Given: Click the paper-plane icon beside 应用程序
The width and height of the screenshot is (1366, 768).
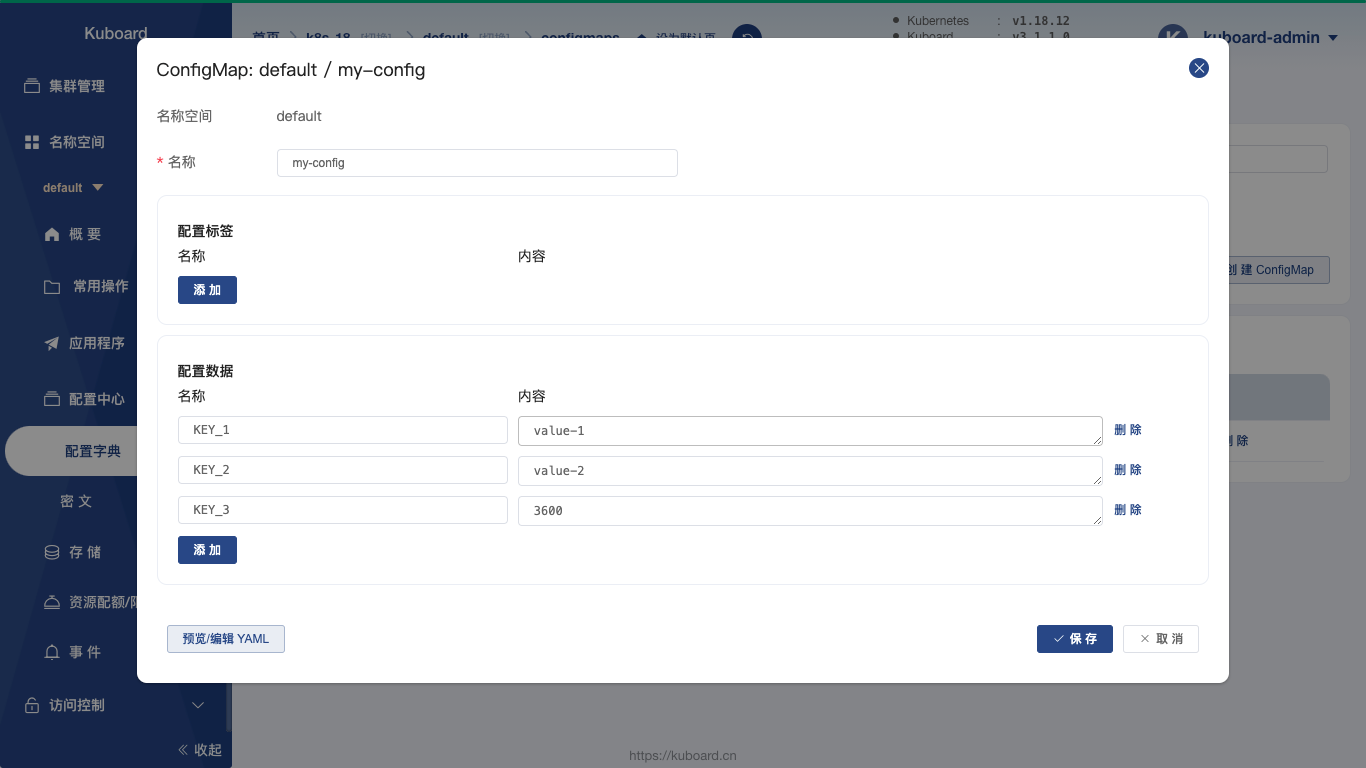Looking at the screenshot, I should click(x=52, y=343).
